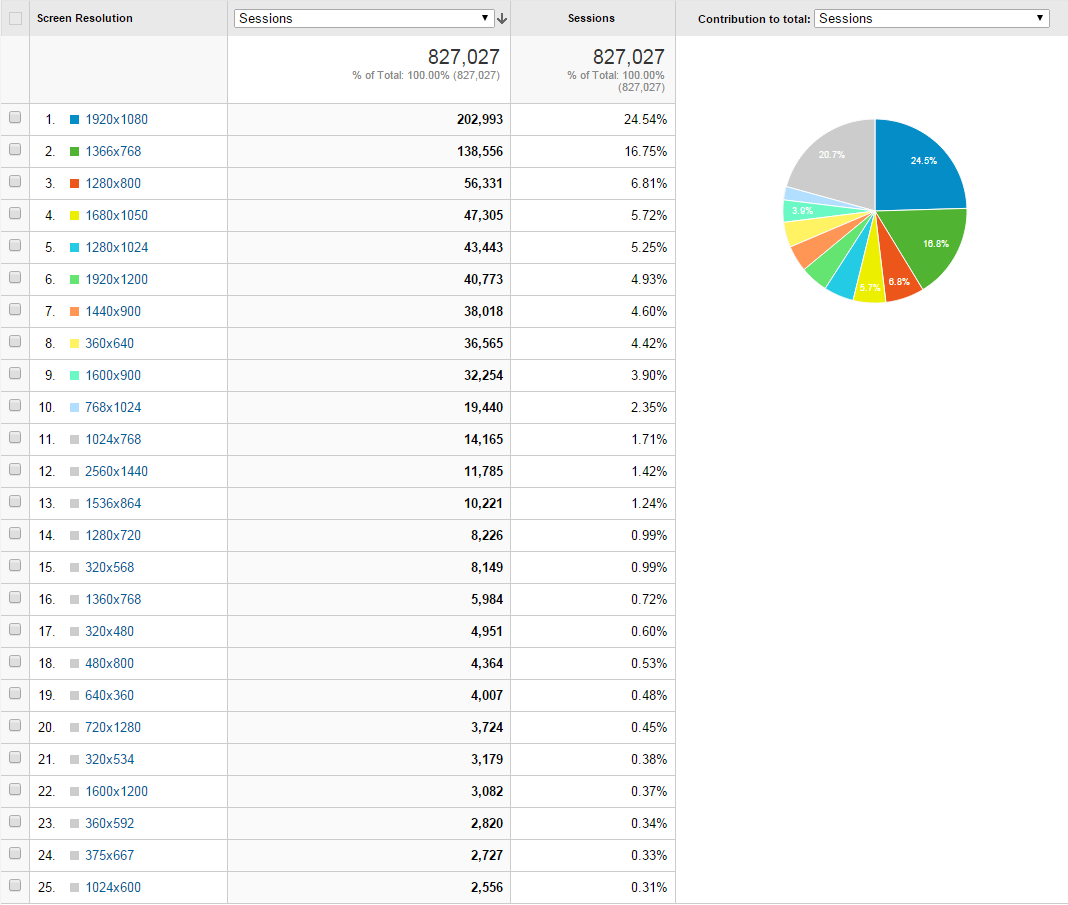1068x905 pixels.
Task: Open the 1360x768 resolution link
Action: click(113, 600)
